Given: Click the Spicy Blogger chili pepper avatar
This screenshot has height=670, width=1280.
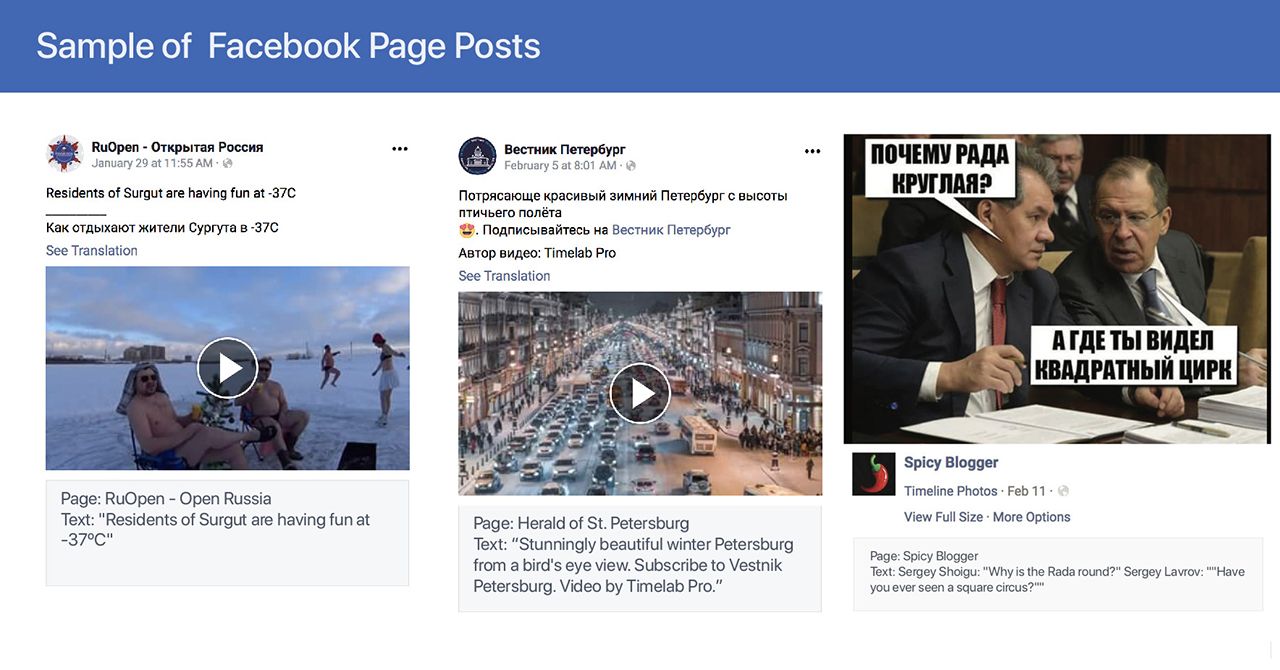Looking at the screenshot, I should click(x=873, y=474).
